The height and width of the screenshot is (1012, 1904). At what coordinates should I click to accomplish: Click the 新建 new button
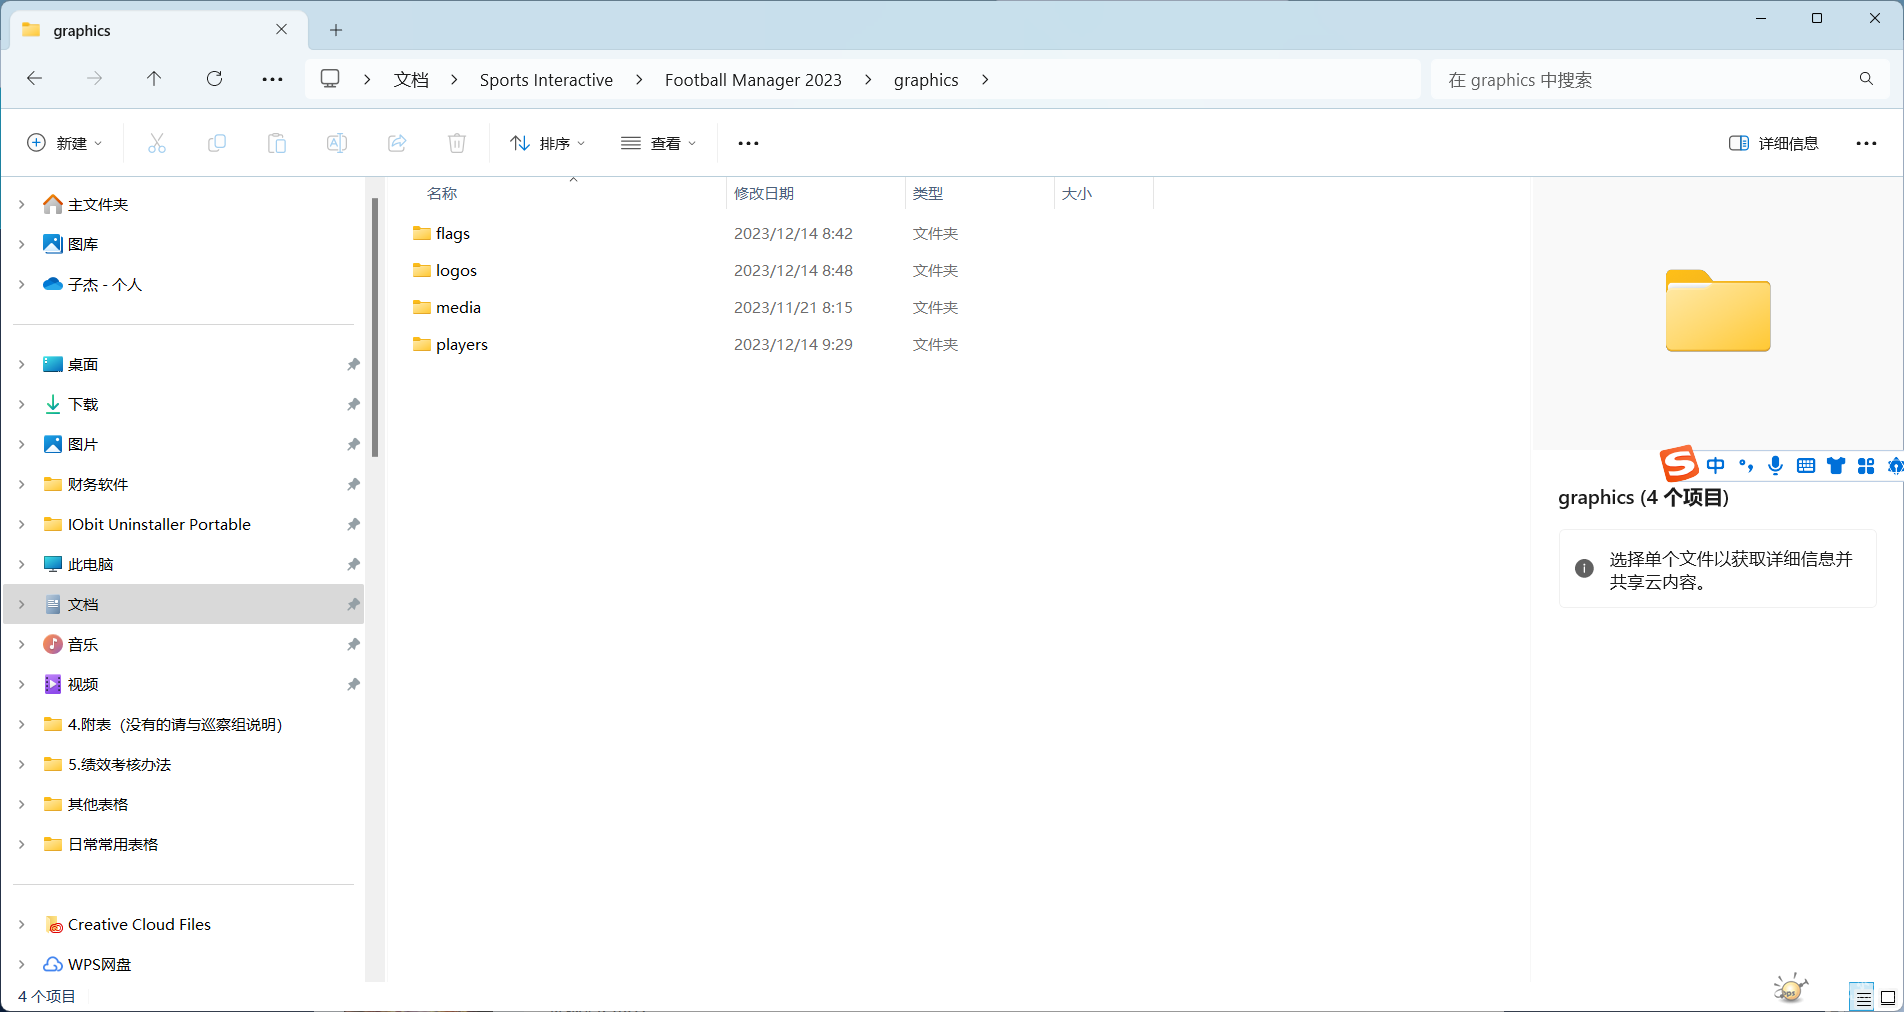64,143
